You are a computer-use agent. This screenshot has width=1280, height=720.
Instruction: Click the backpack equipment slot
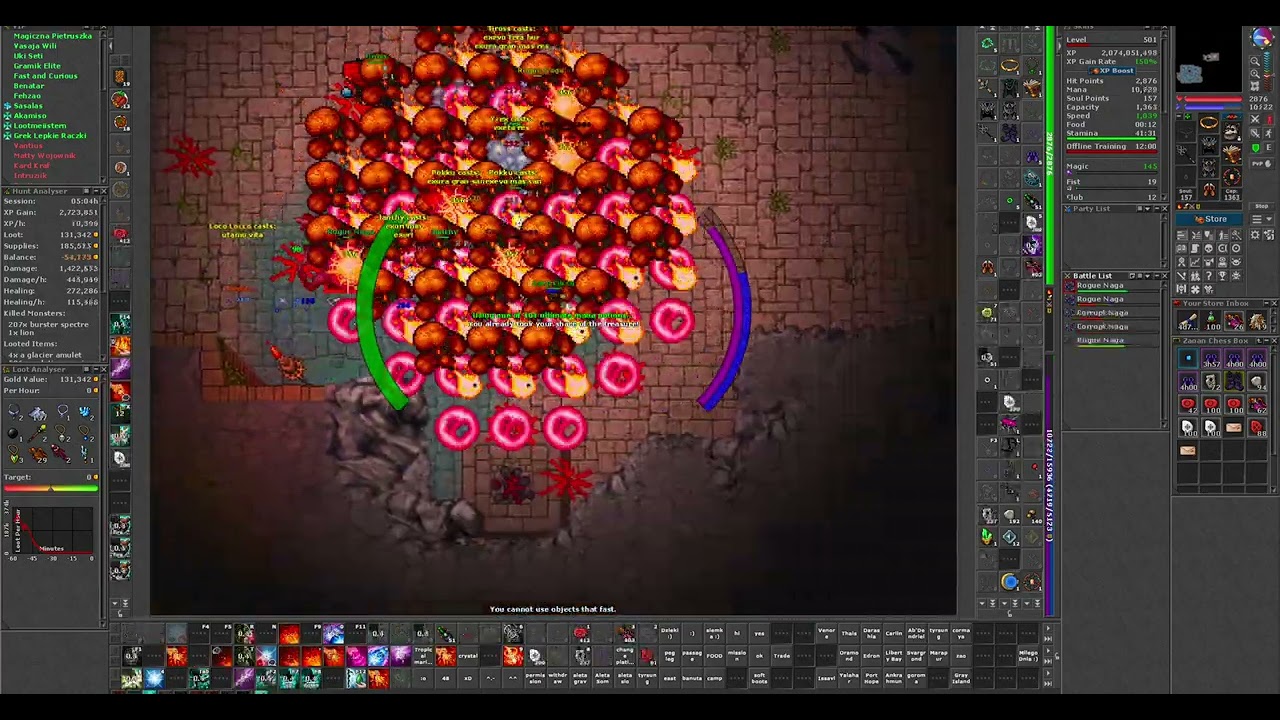1232,132
